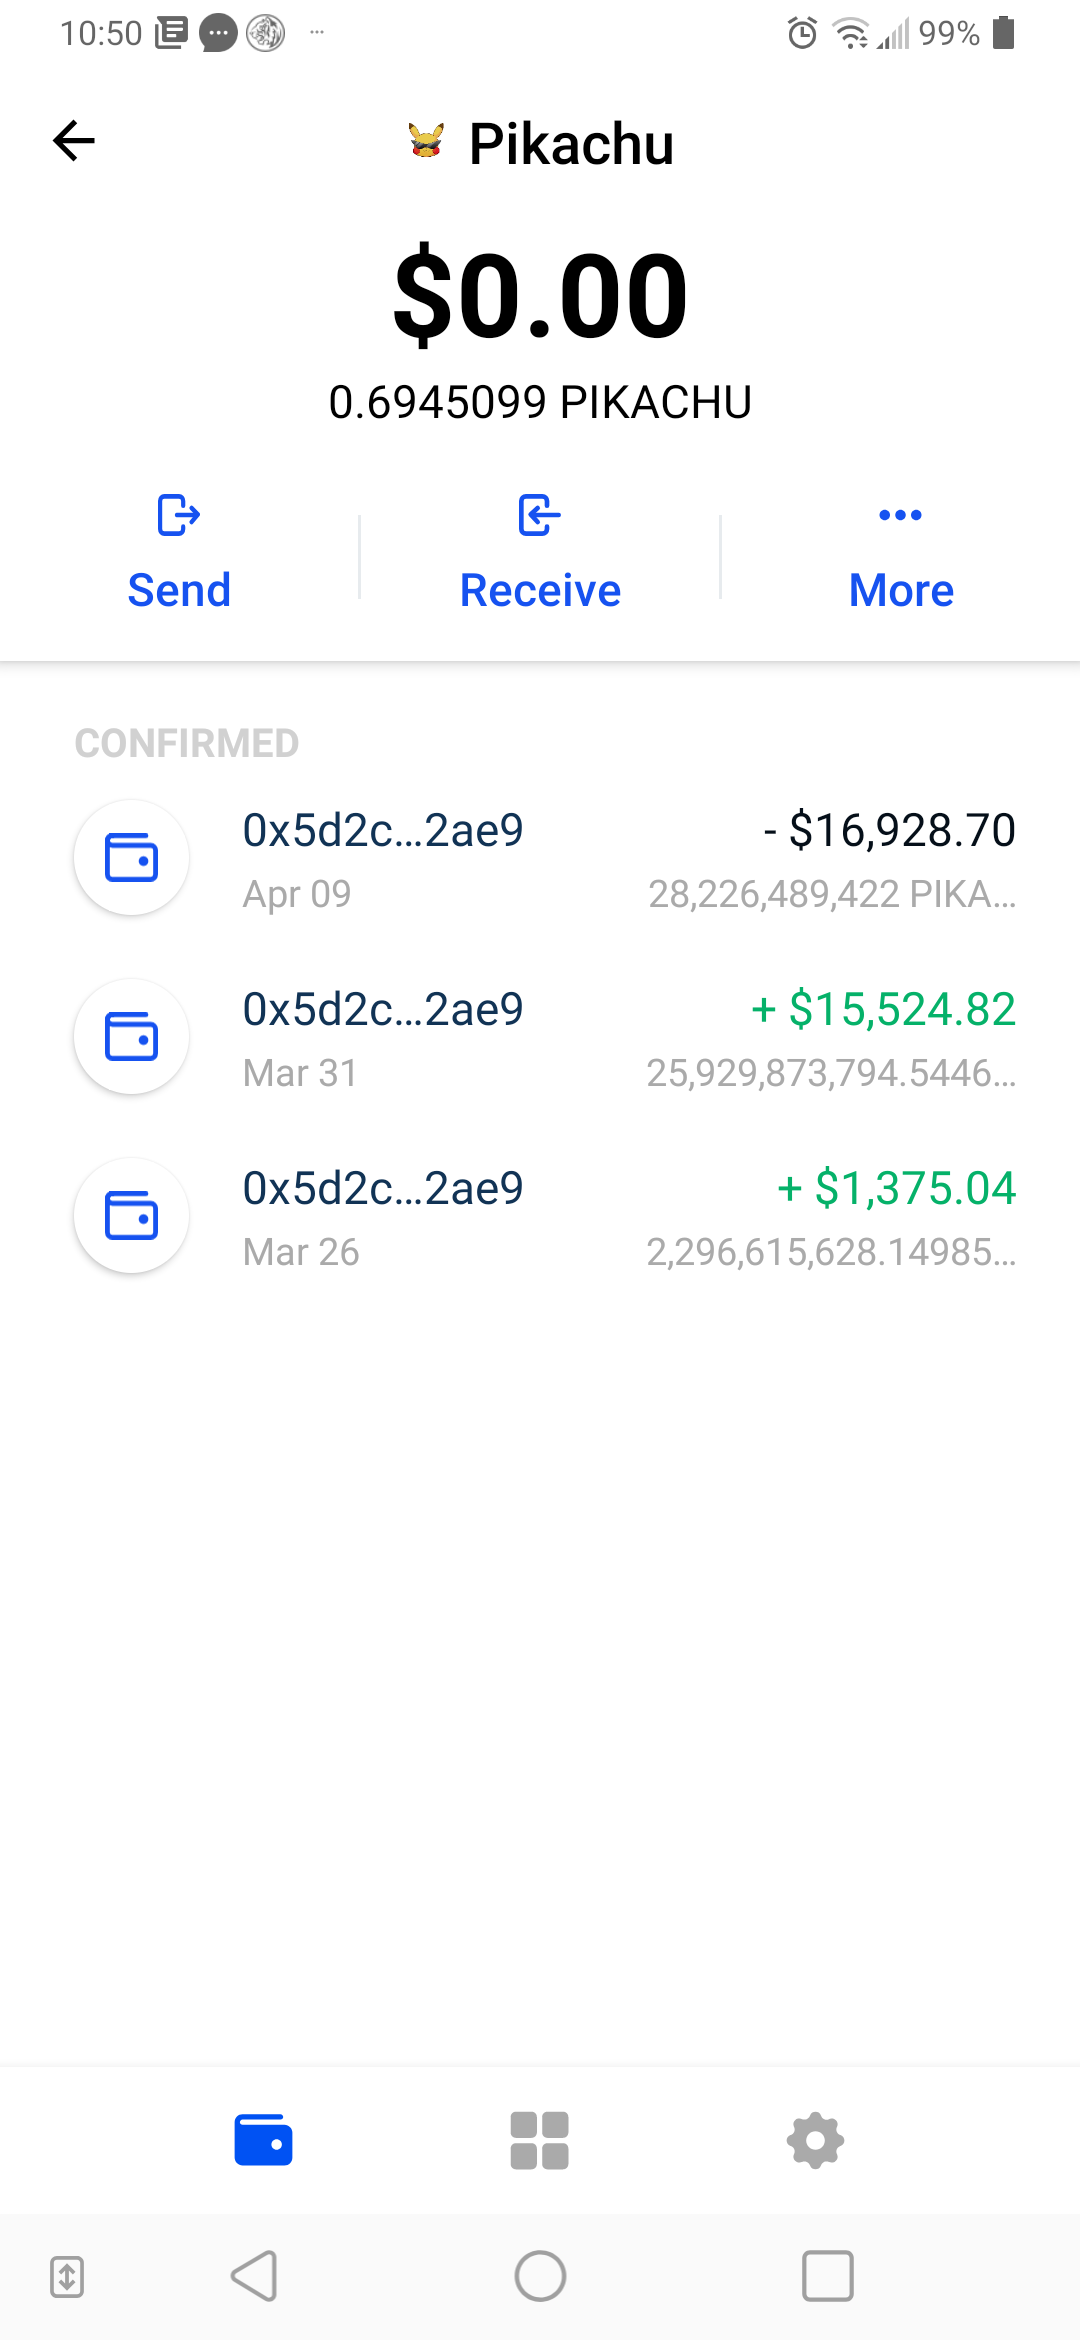Screen dimensions: 1080x2340
Task: Click the More label
Action: 901,590
